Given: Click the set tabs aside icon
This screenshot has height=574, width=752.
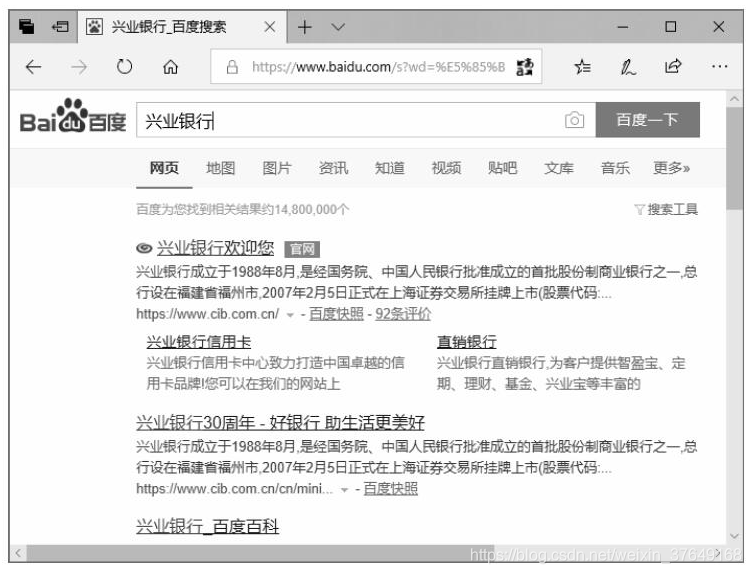Looking at the screenshot, I should [x=60, y=26].
